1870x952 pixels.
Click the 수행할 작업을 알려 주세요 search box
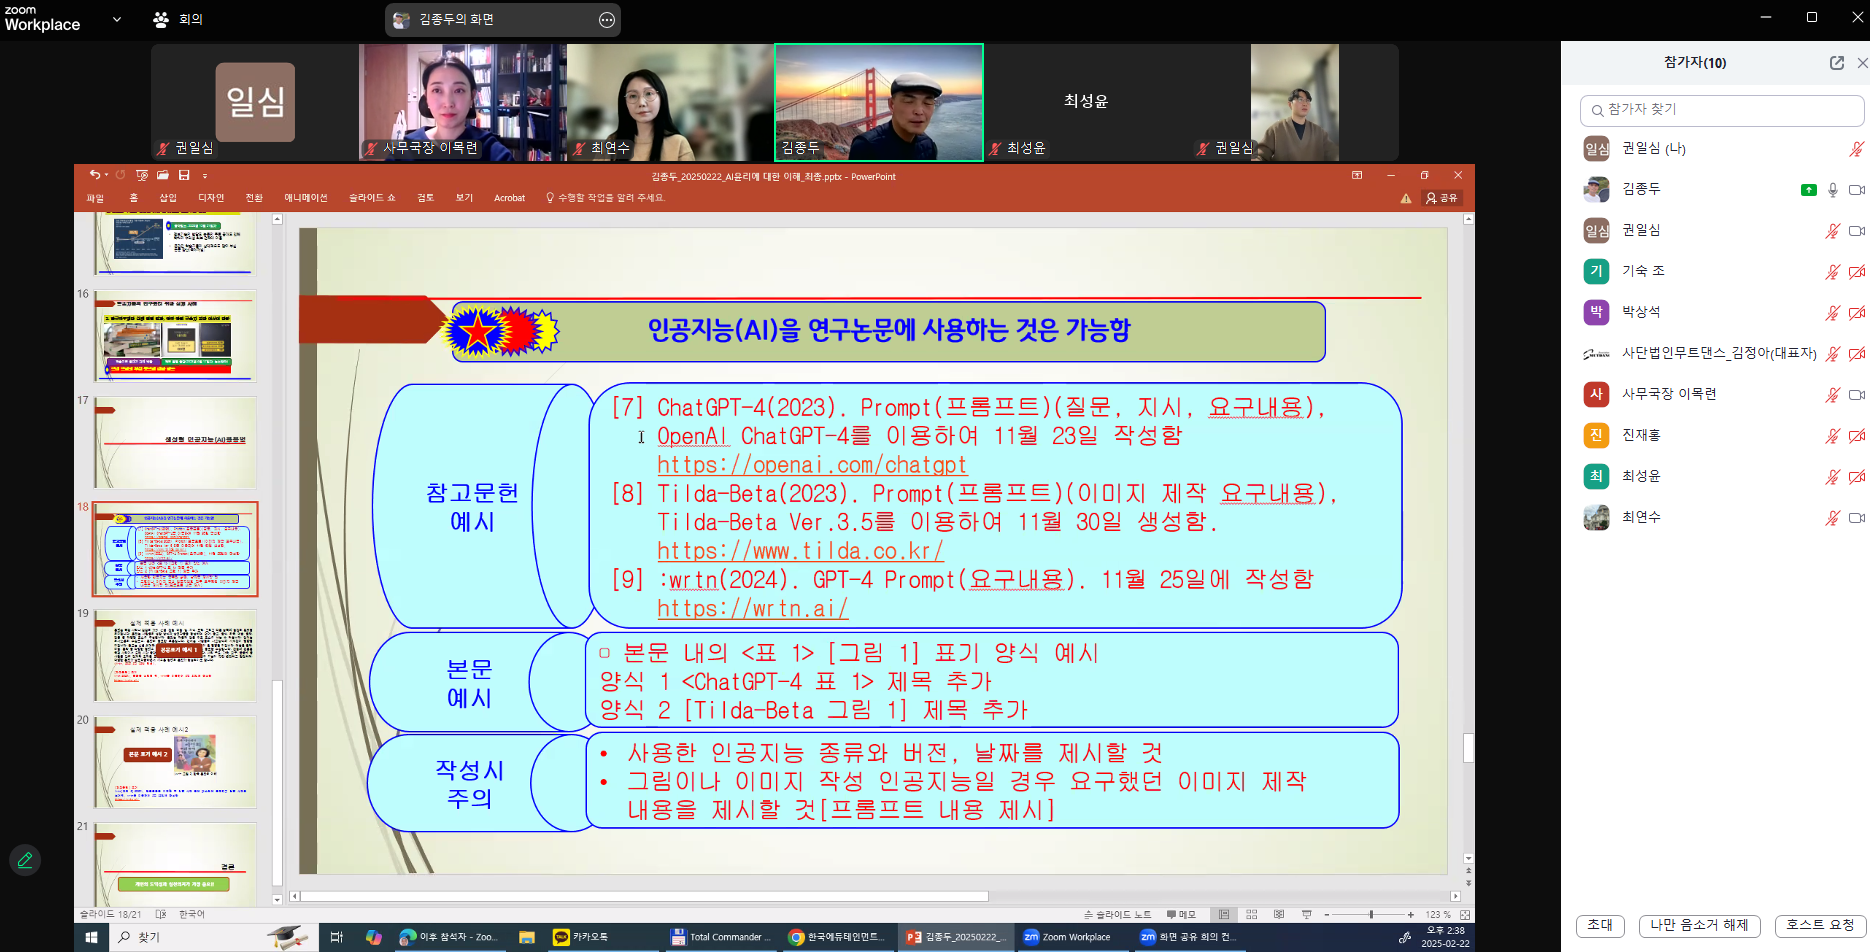tap(606, 198)
